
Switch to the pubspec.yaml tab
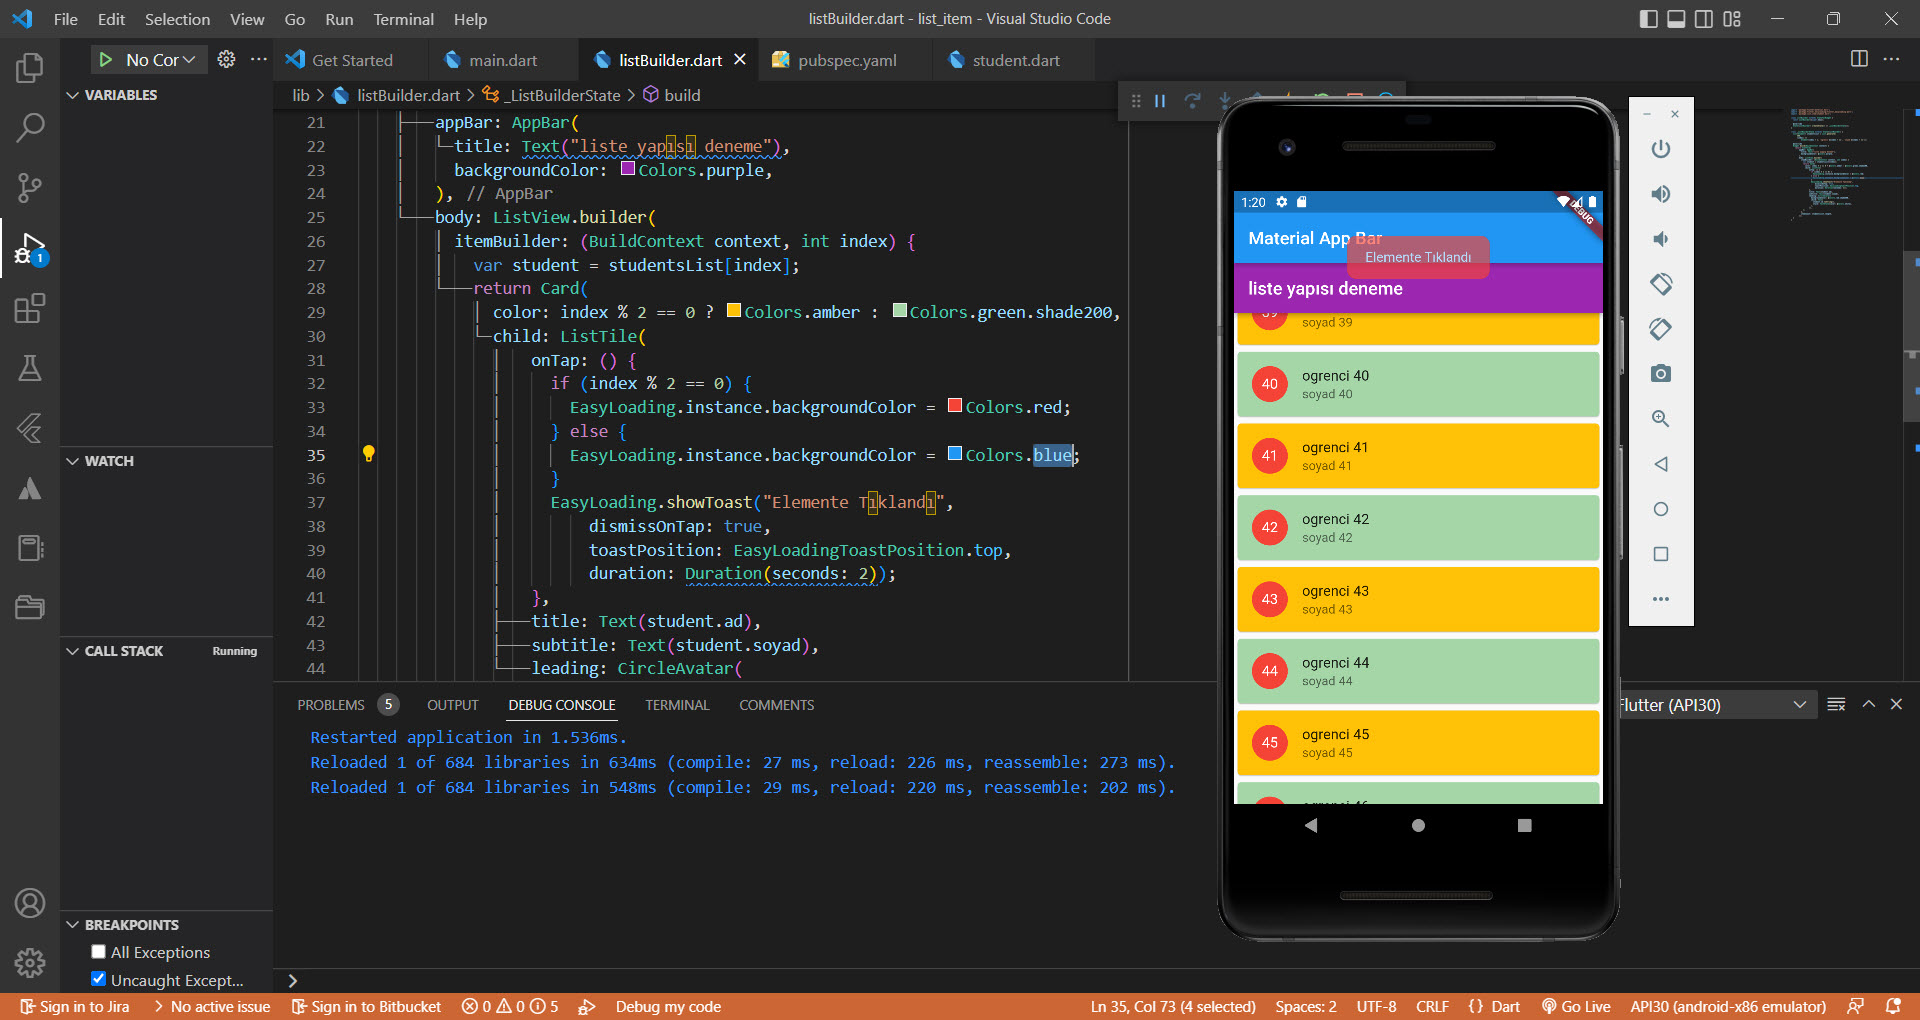coord(845,60)
